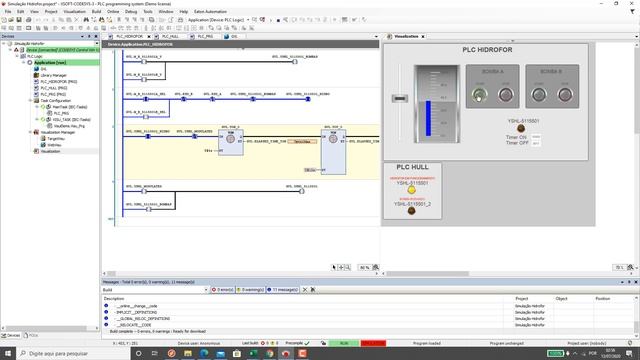Pin the Devices panel
Viewport: 640px width, 360px height.
pyautogui.click(x=89, y=36)
